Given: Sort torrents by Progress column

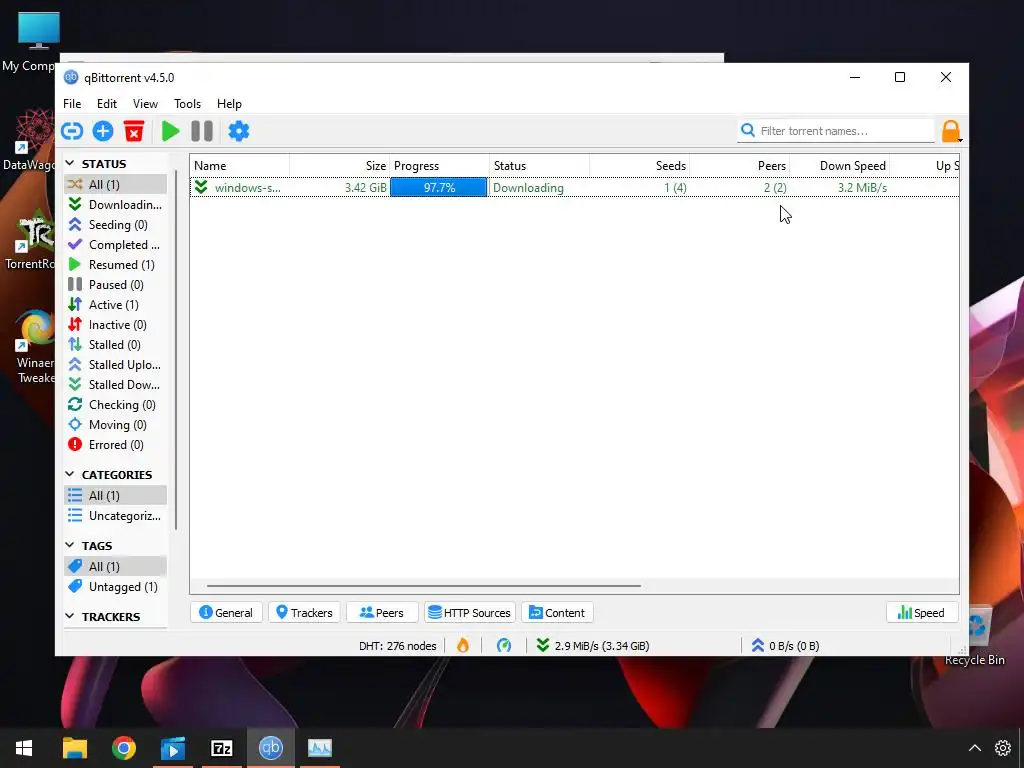Looking at the screenshot, I should click(x=440, y=166).
